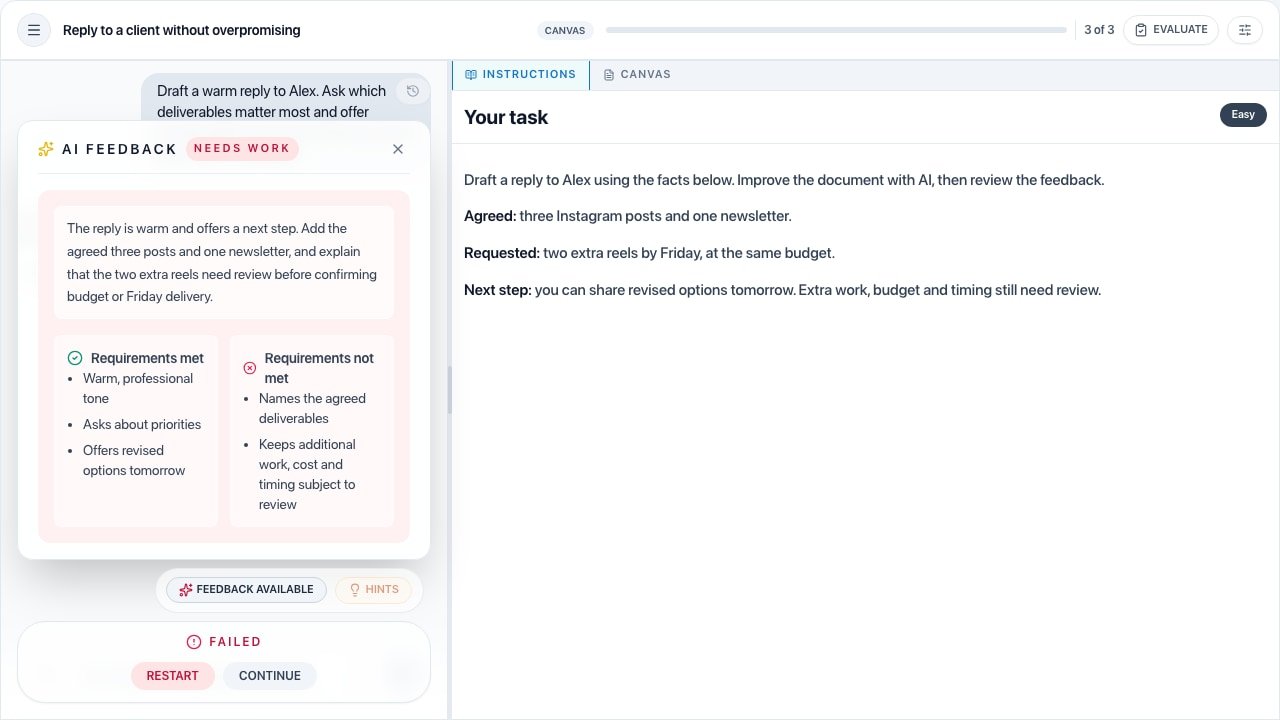Screen dimensions: 1280x720
Task: Click the failed alert icon
Action: point(194,642)
